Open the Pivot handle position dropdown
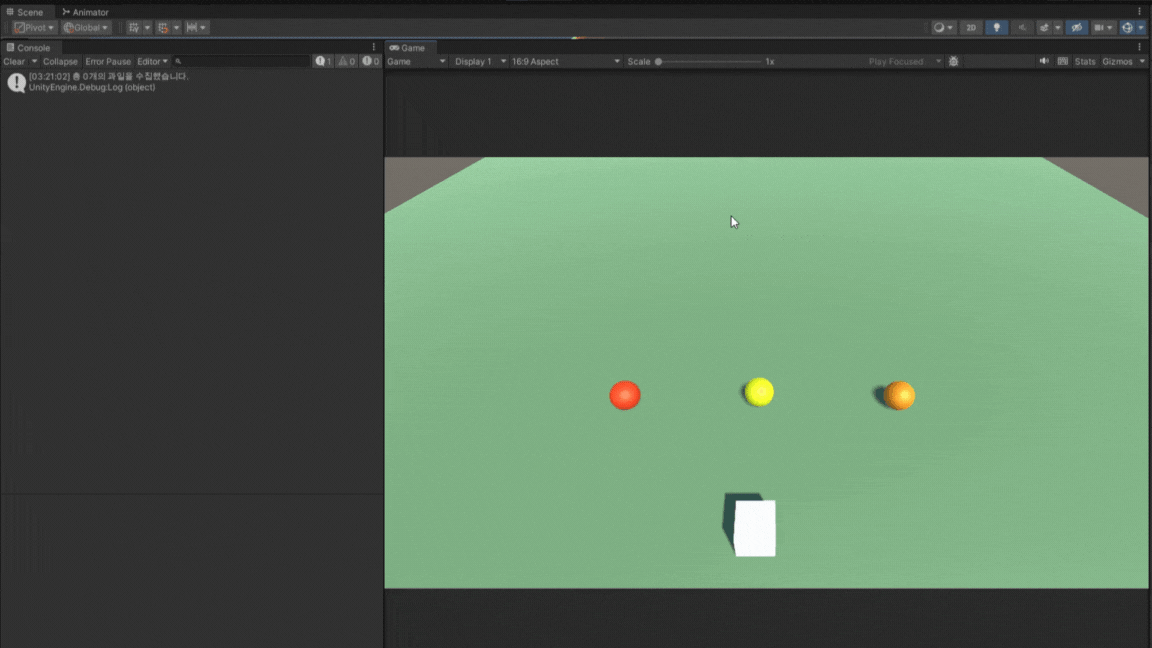The height and width of the screenshot is (648, 1152). click(x=34, y=28)
